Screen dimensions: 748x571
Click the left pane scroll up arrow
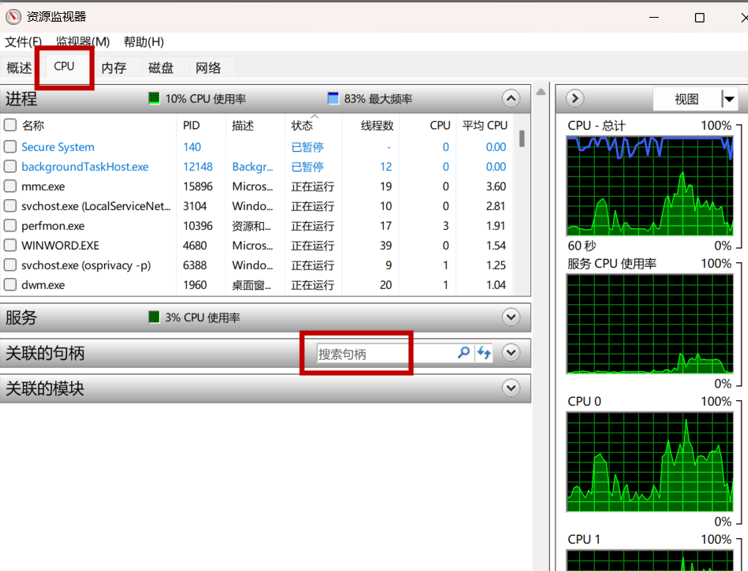tap(540, 92)
